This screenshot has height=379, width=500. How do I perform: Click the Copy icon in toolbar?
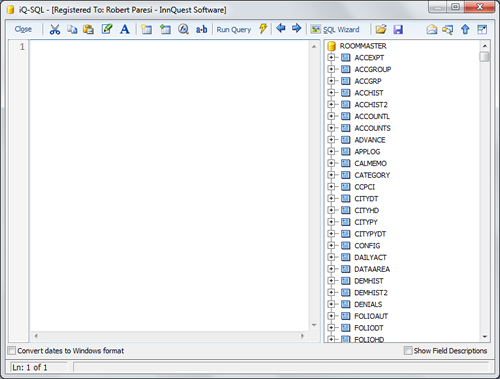point(72,29)
